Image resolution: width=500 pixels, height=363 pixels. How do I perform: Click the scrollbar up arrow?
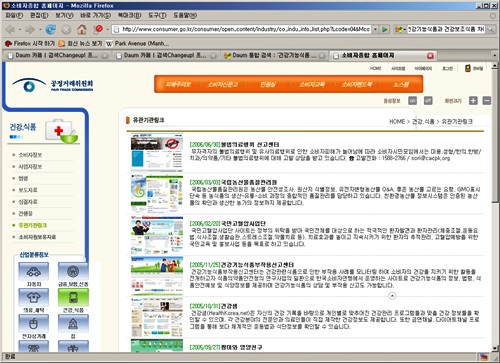pyautogui.click(x=495, y=66)
